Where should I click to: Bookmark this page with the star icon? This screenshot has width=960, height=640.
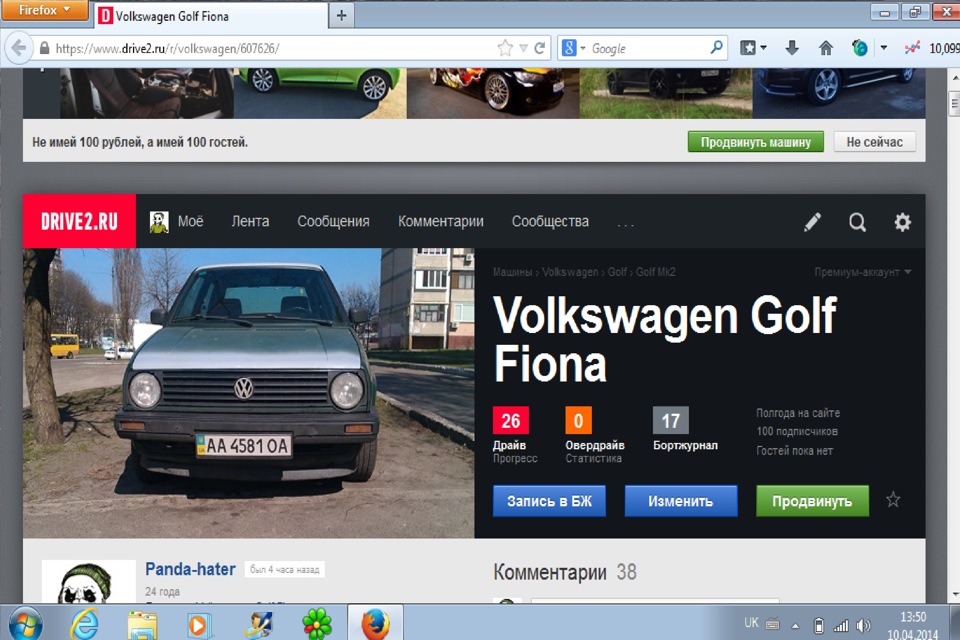[x=505, y=48]
